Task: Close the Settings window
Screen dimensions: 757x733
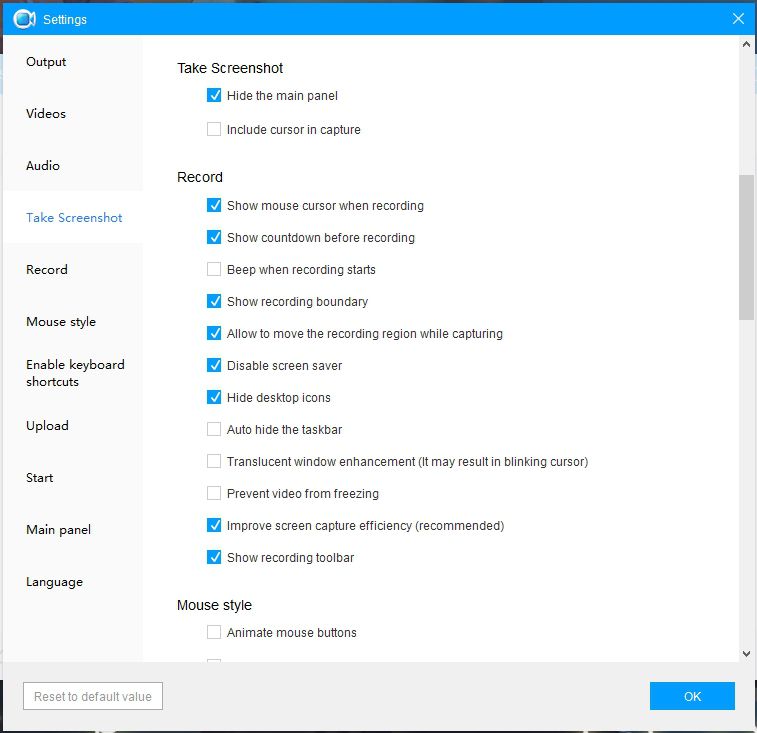Action: click(738, 19)
